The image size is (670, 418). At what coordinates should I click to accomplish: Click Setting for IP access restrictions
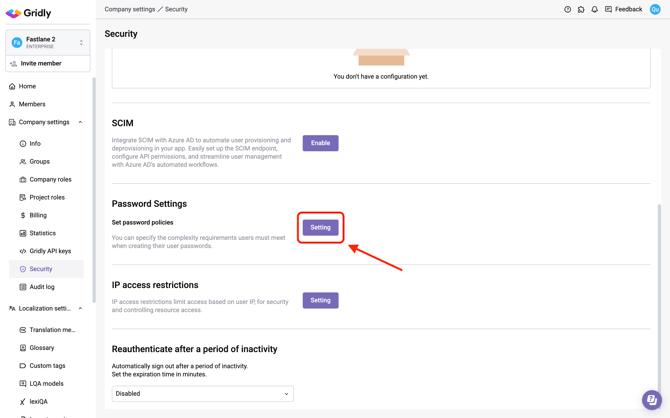click(320, 300)
